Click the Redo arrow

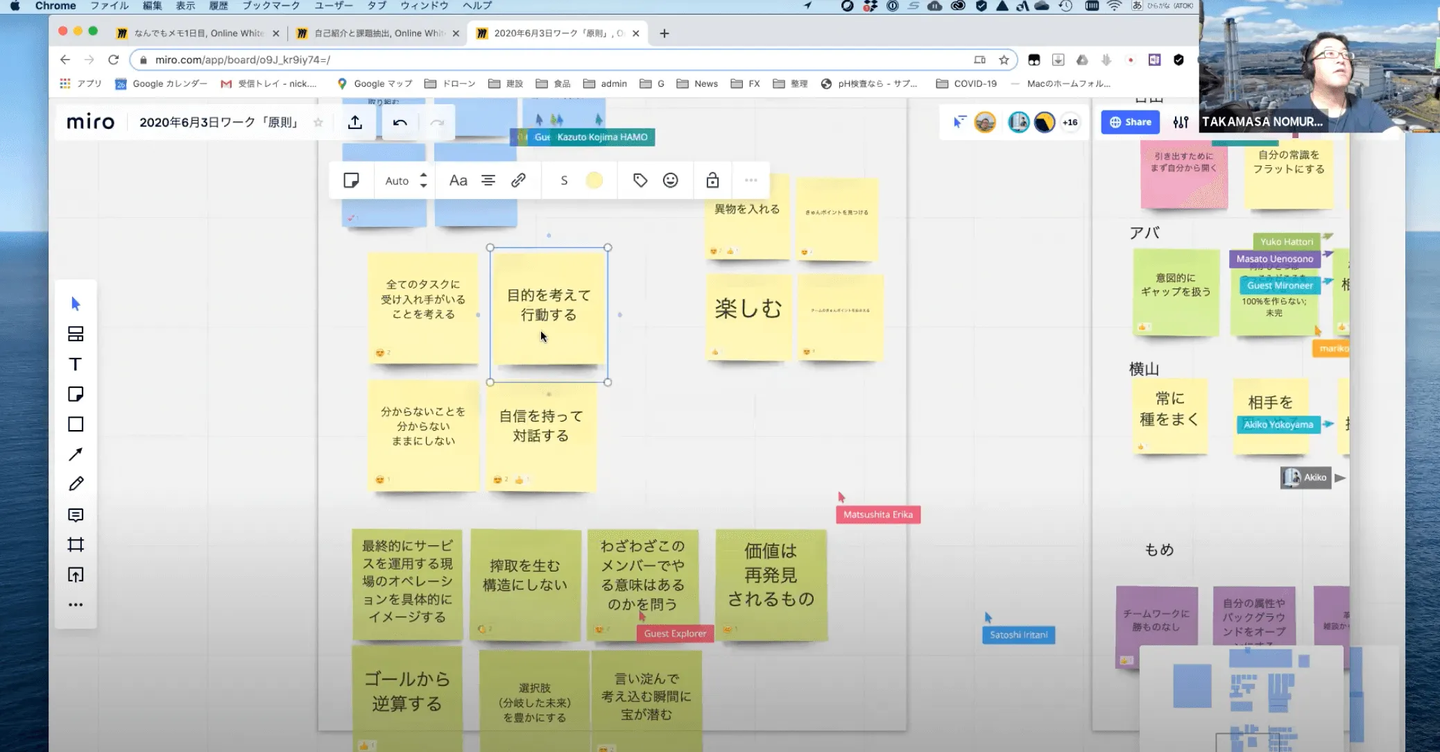[436, 122]
